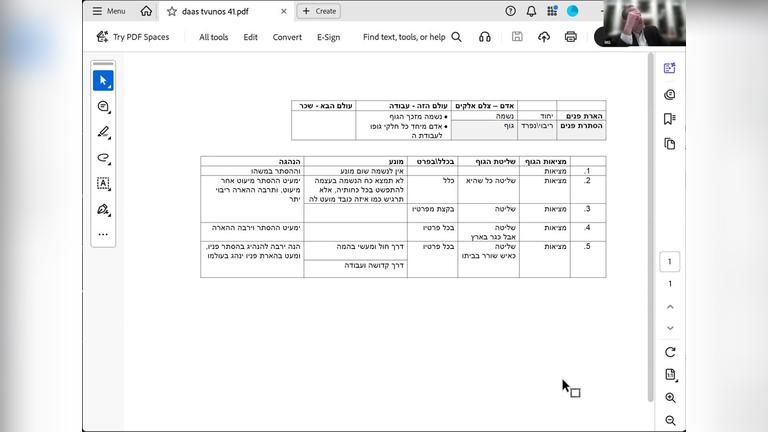Star the daas tvunos 41.pdf document

[172, 11]
